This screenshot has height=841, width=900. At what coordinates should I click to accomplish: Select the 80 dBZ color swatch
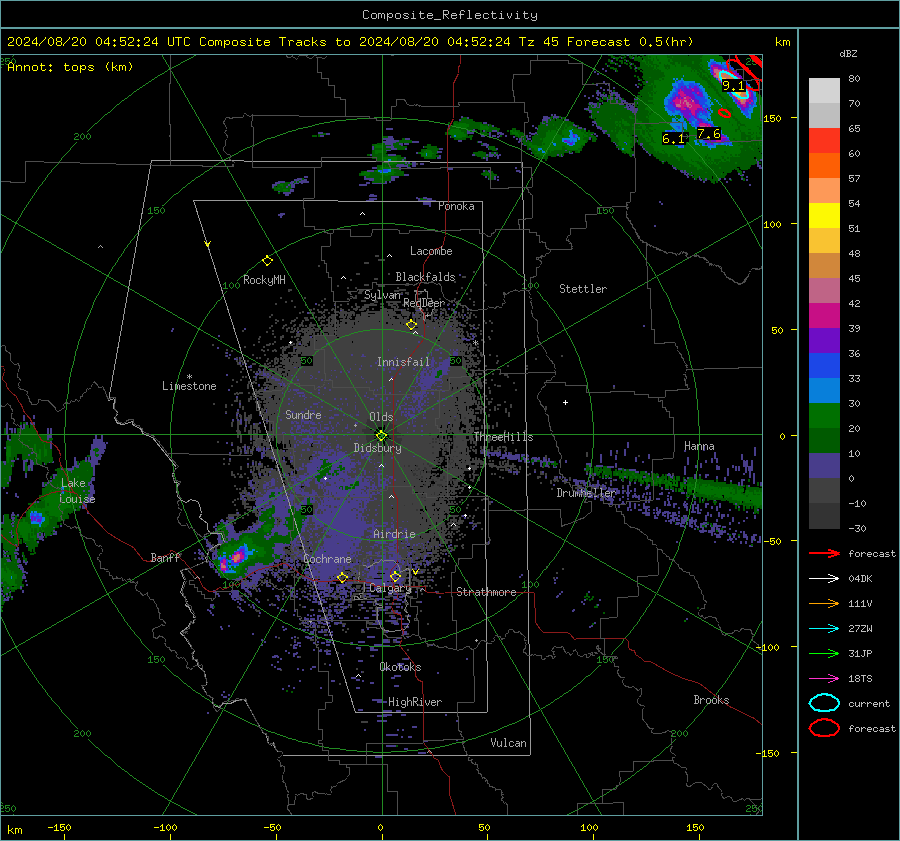point(824,90)
